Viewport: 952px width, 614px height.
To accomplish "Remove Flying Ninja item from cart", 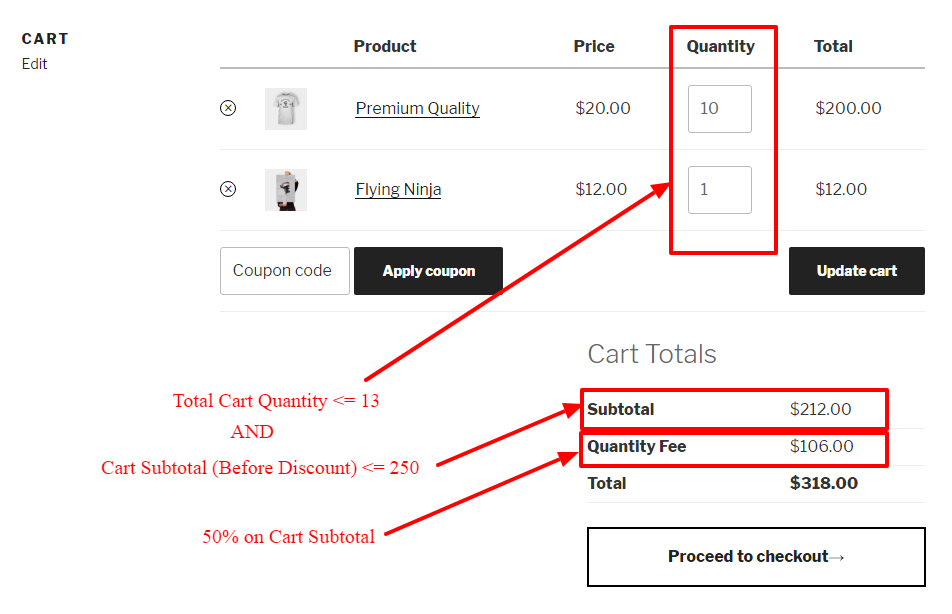I will click(x=228, y=189).
